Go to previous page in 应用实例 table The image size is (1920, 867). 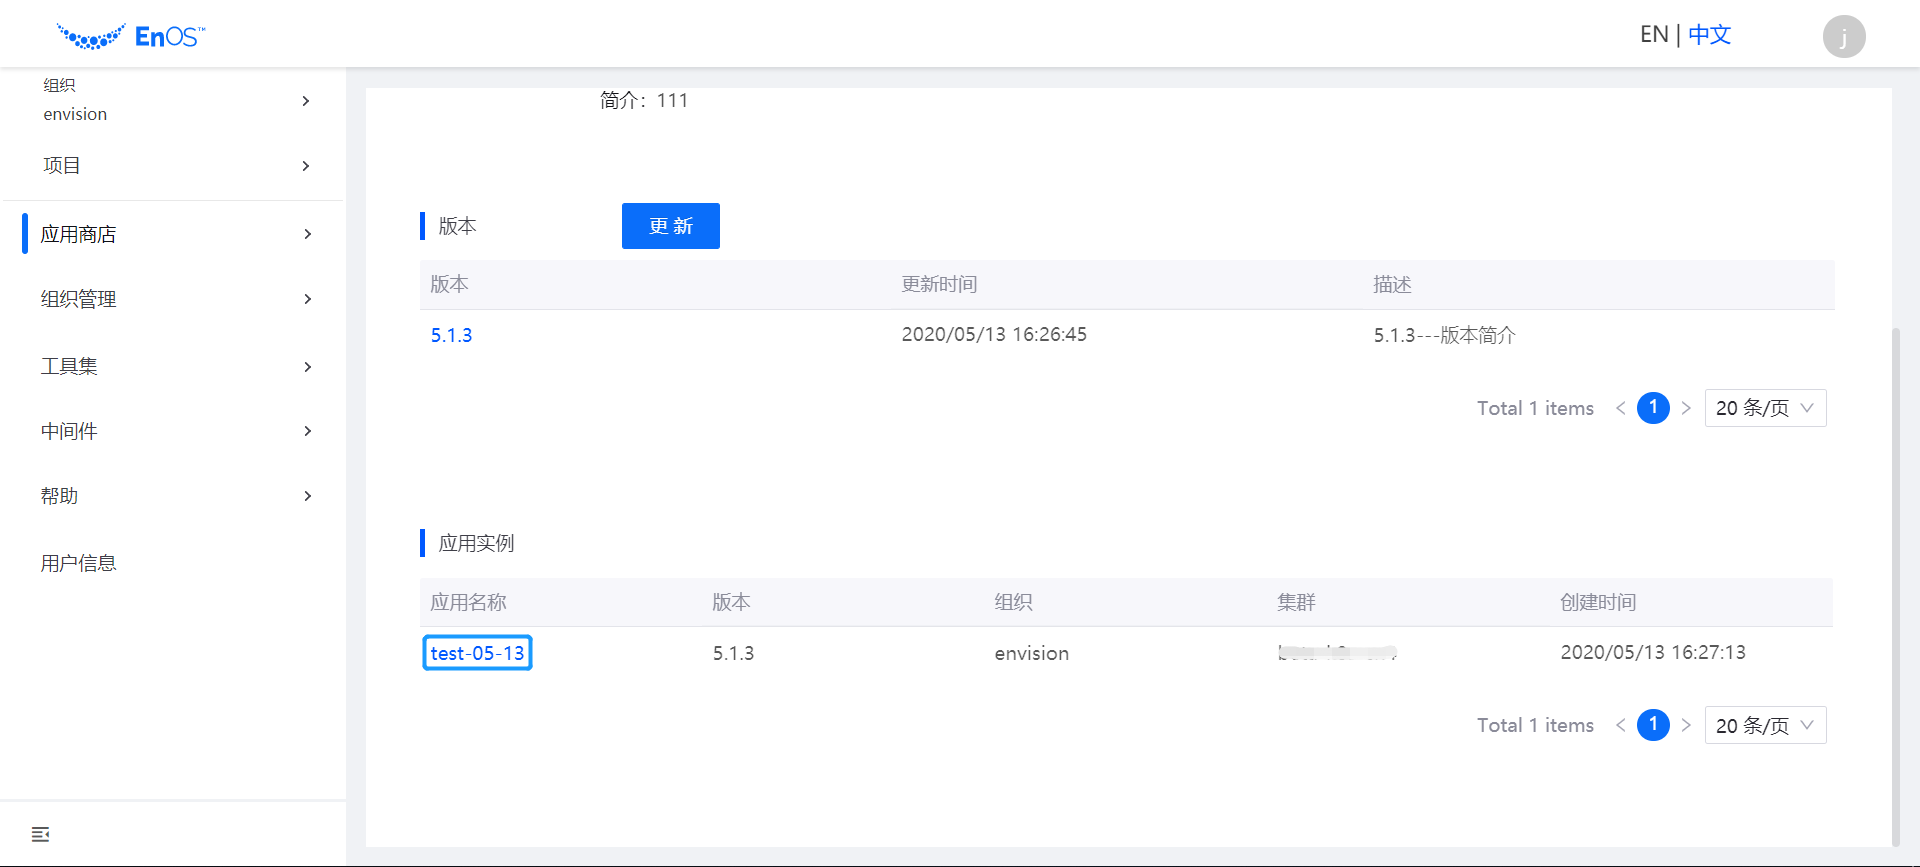[1620, 725]
